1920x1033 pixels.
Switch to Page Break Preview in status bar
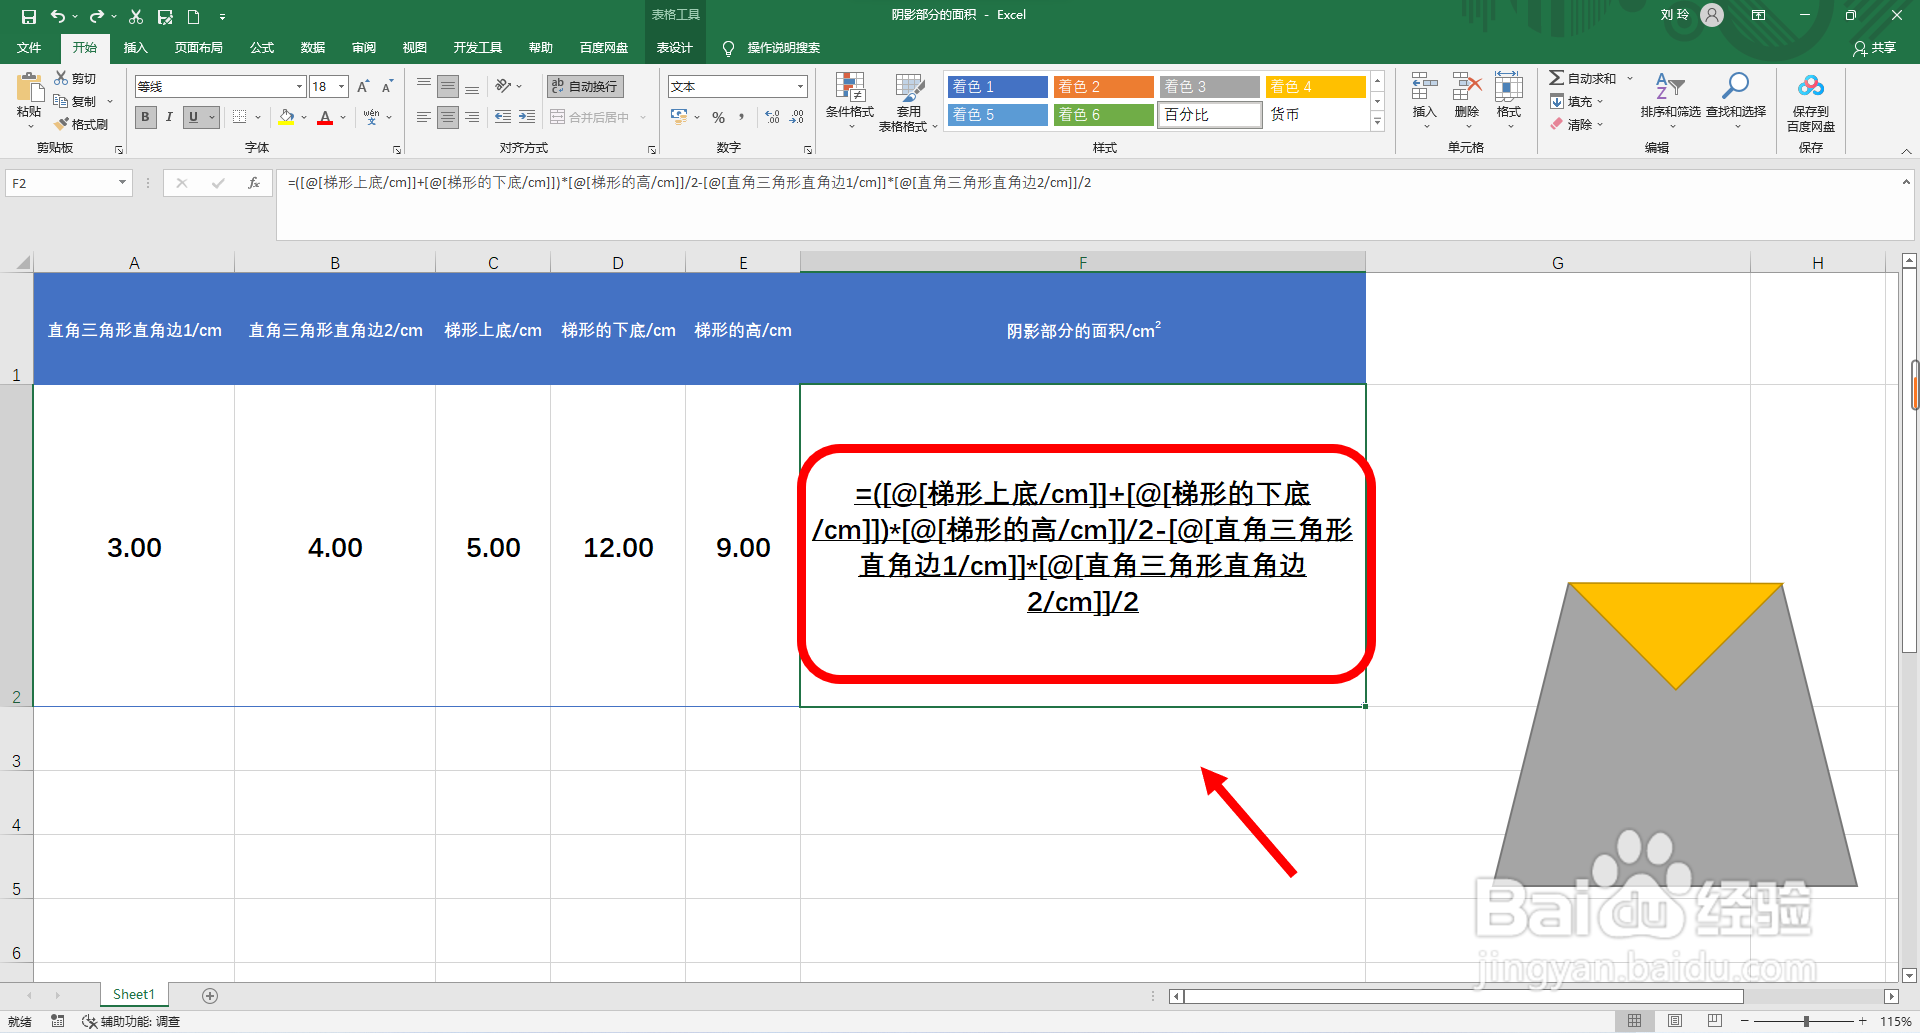tap(1715, 1021)
